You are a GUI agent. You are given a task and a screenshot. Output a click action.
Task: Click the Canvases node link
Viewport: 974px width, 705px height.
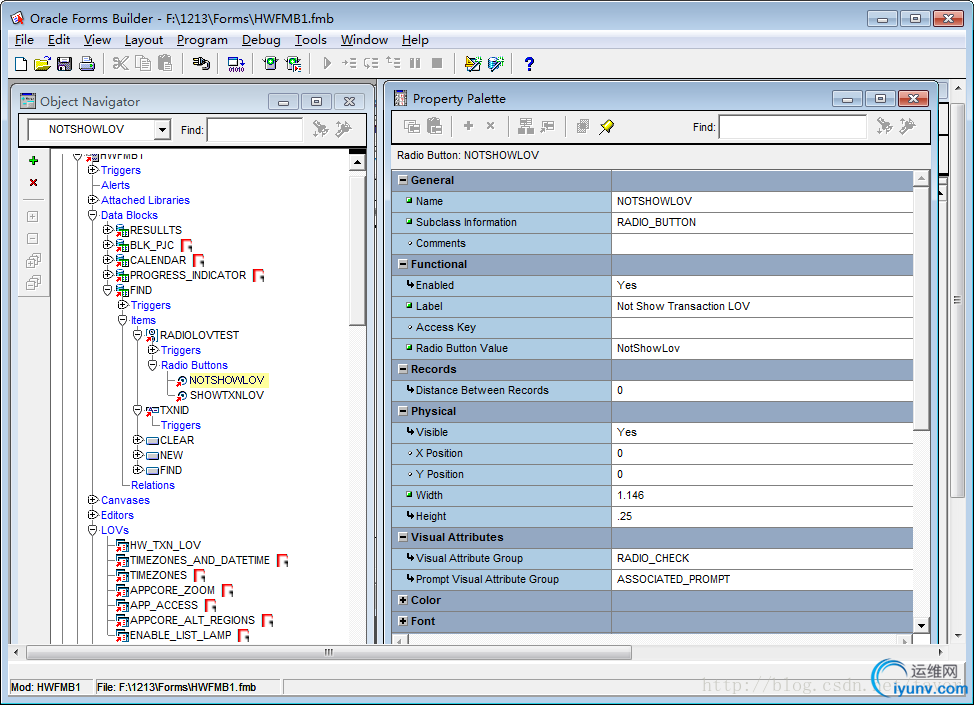coord(125,500)
